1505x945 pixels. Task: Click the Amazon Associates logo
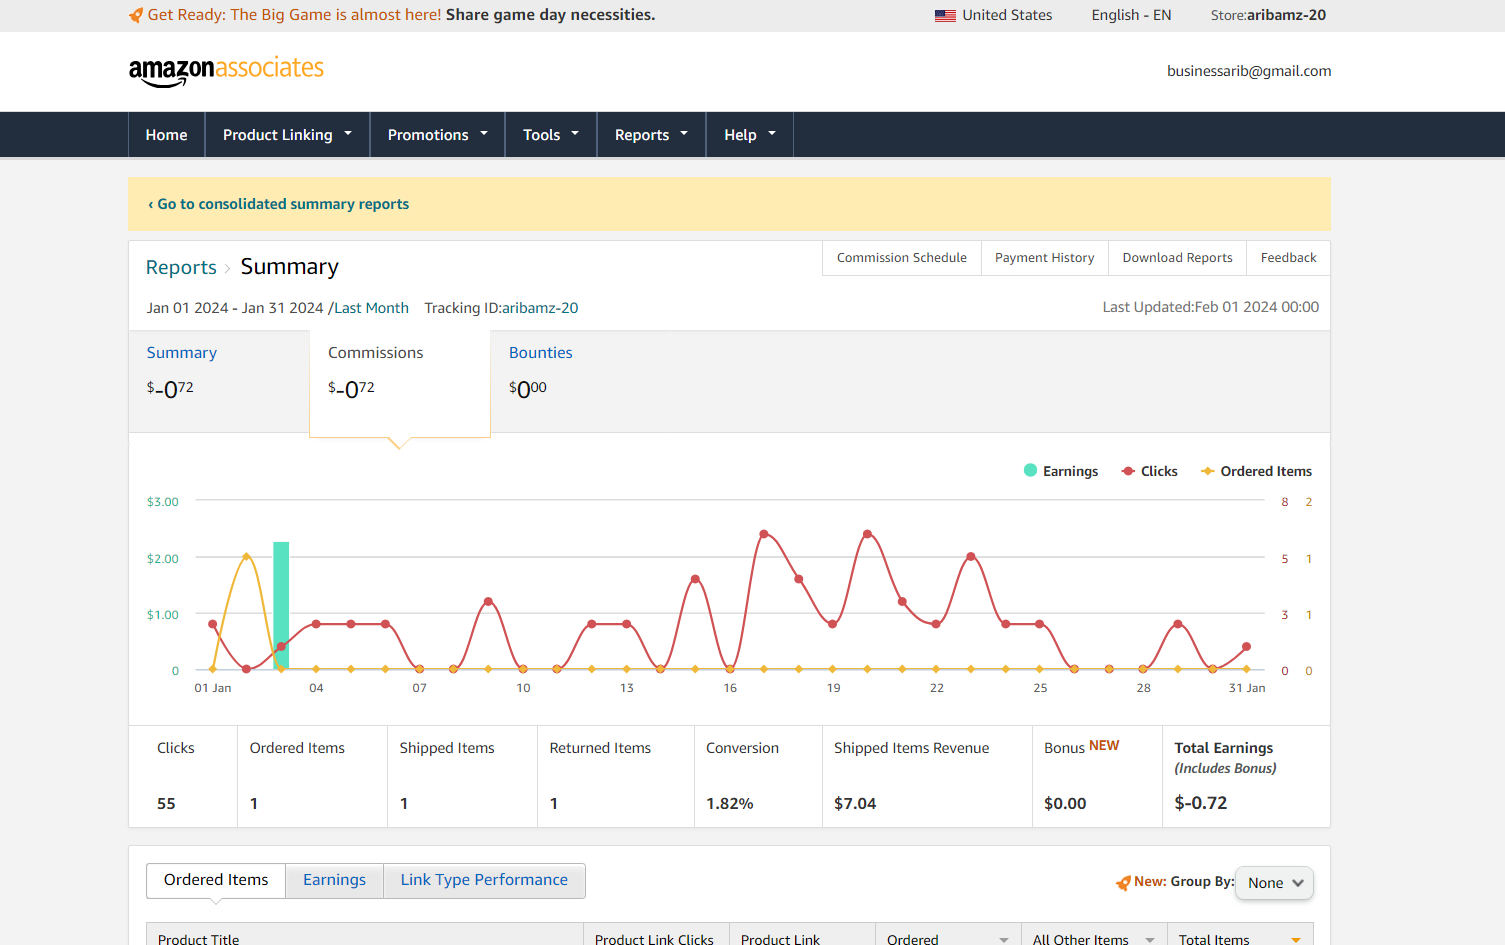click(226, 71)
